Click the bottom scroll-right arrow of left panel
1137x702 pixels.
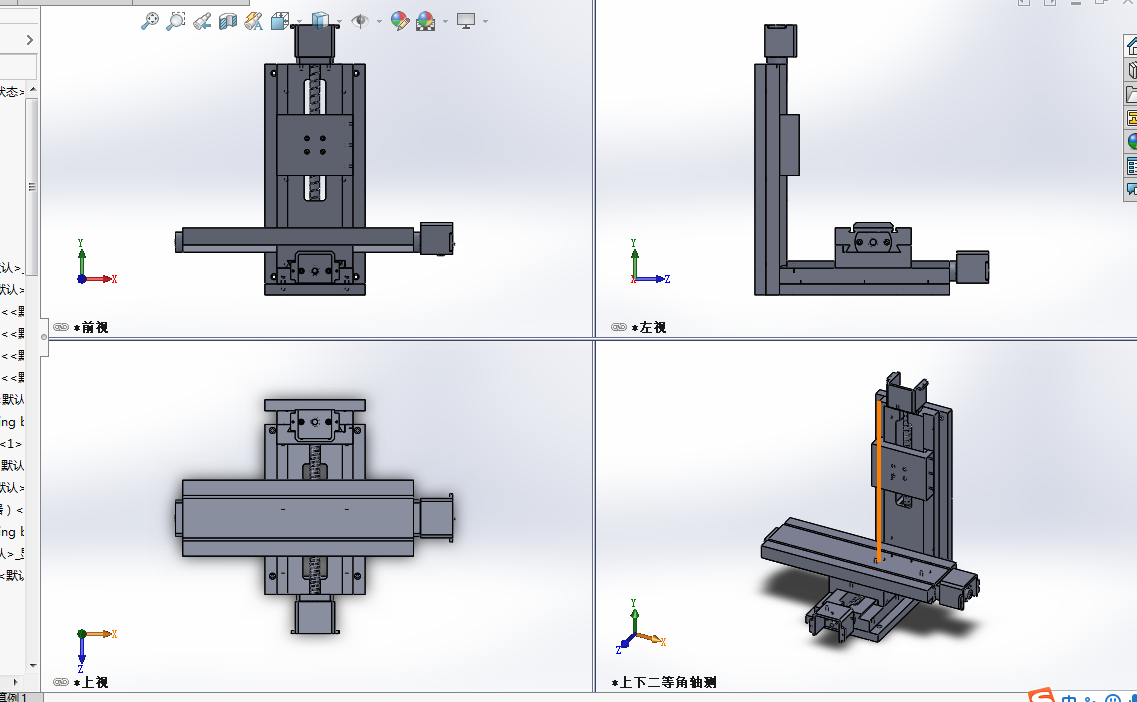tap(15, 682)
